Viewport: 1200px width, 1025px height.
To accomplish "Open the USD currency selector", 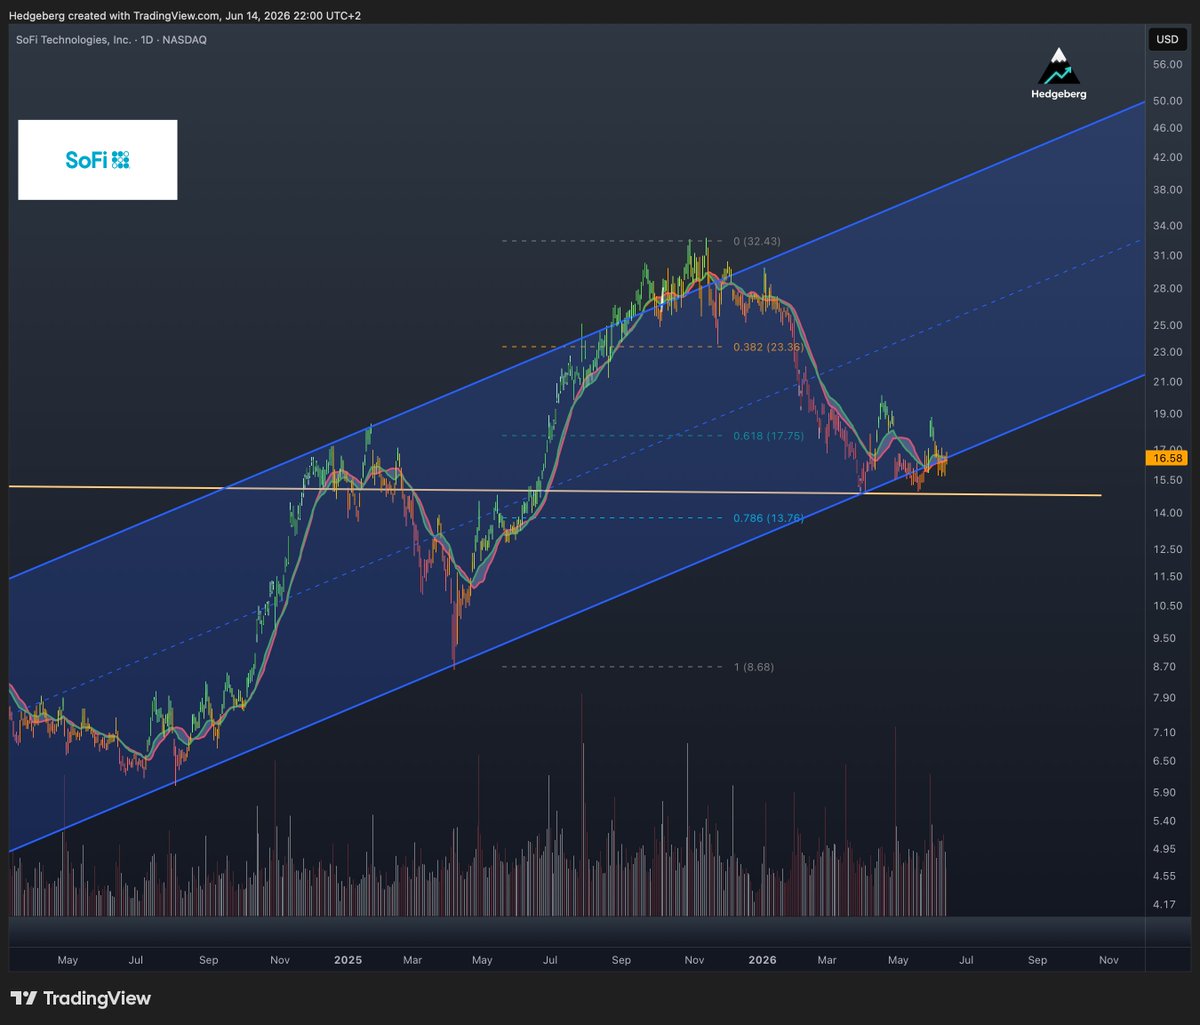I will [x=1166, y=40].
